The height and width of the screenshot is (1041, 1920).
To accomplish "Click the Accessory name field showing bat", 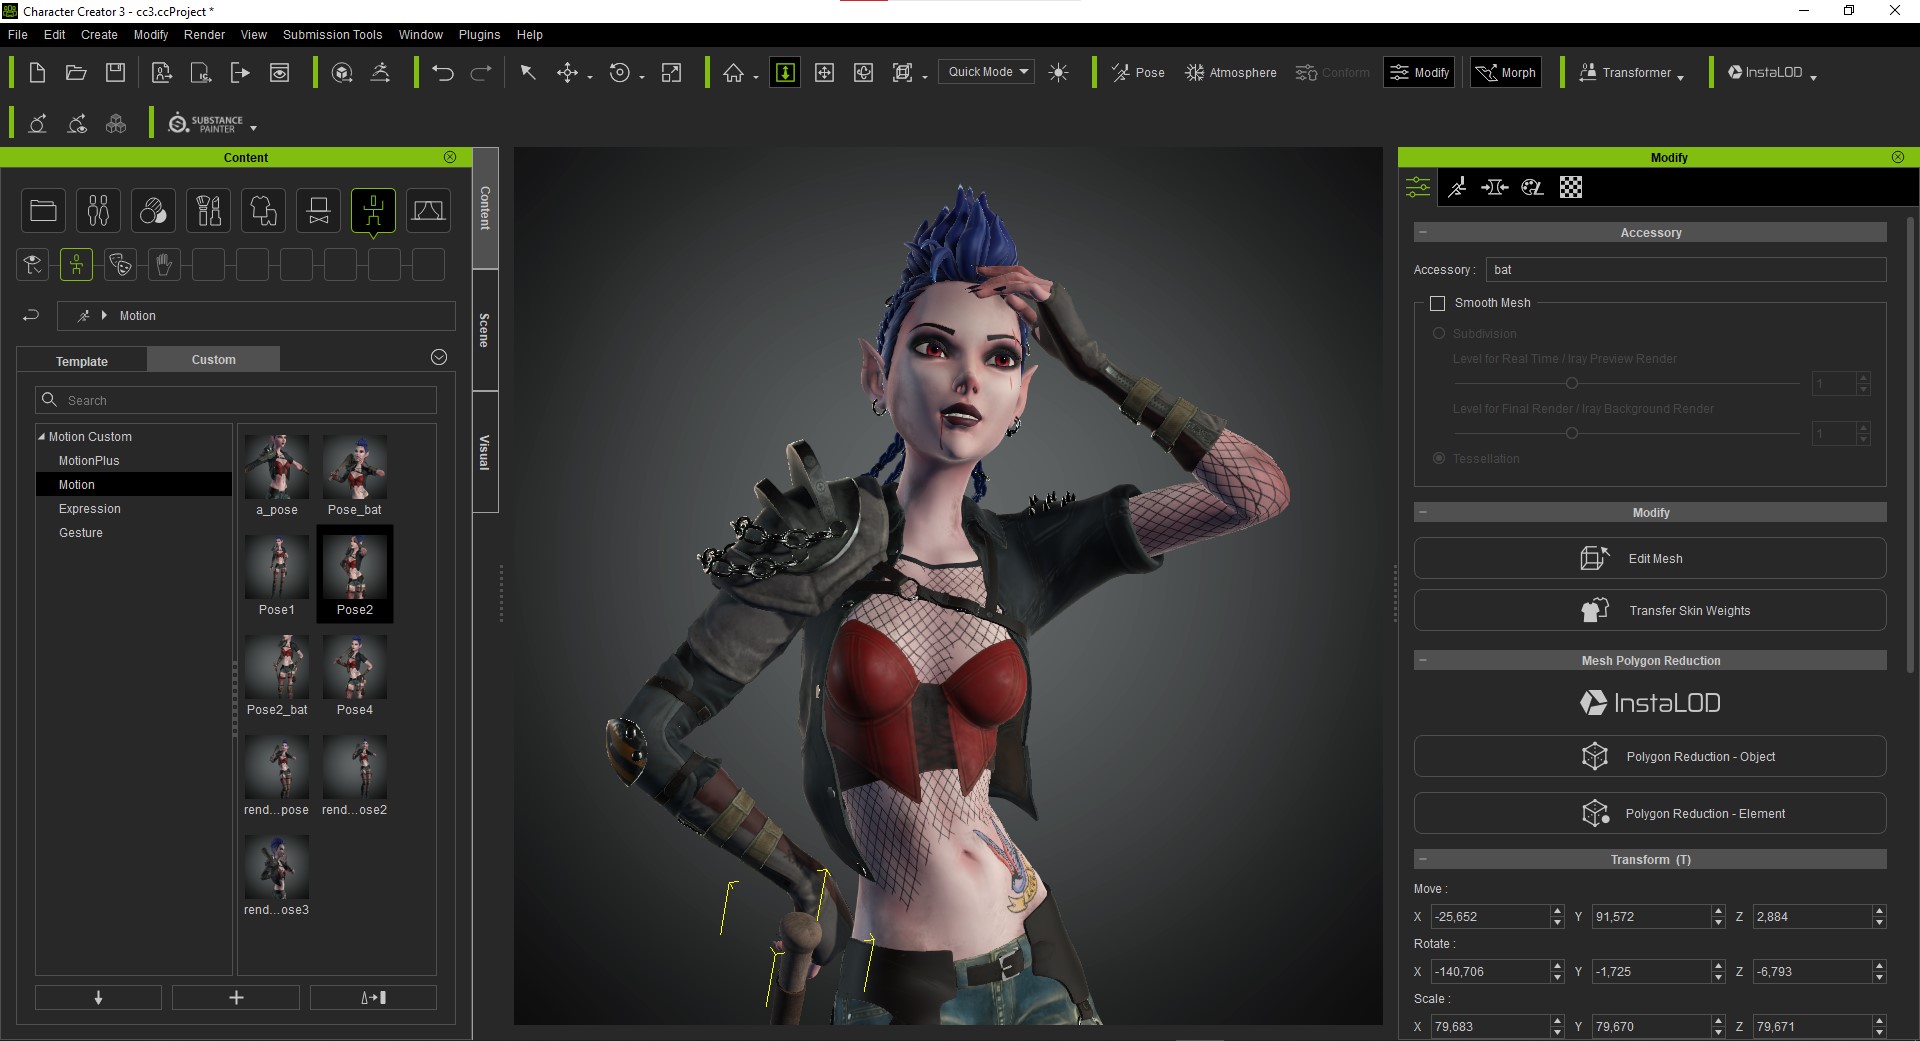I will pyautogui.click(x=1686, y=269).
